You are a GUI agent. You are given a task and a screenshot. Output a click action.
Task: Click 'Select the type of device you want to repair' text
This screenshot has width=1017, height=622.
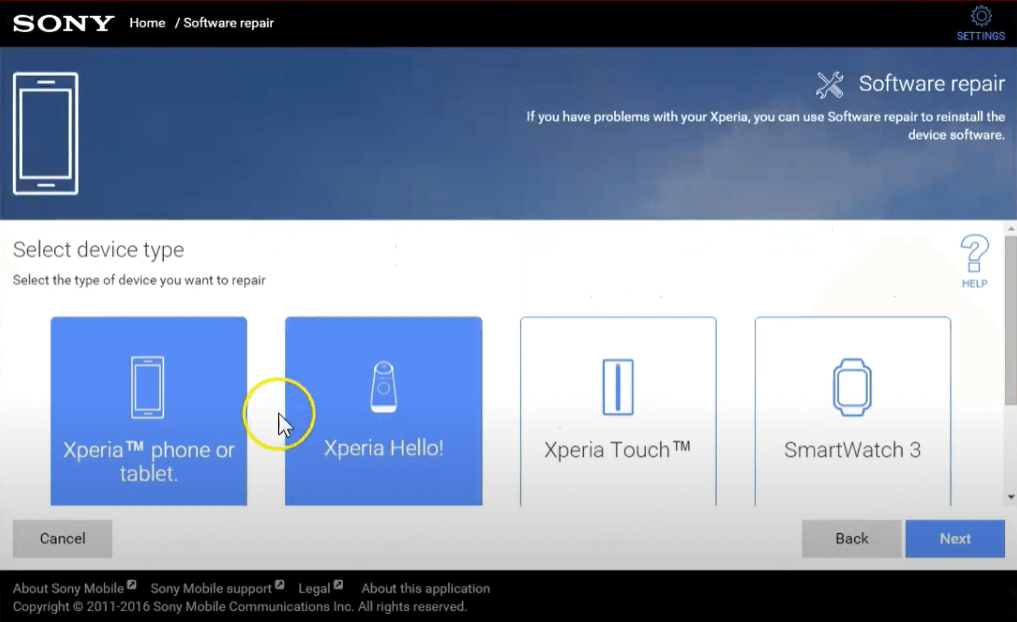[139, 280]
